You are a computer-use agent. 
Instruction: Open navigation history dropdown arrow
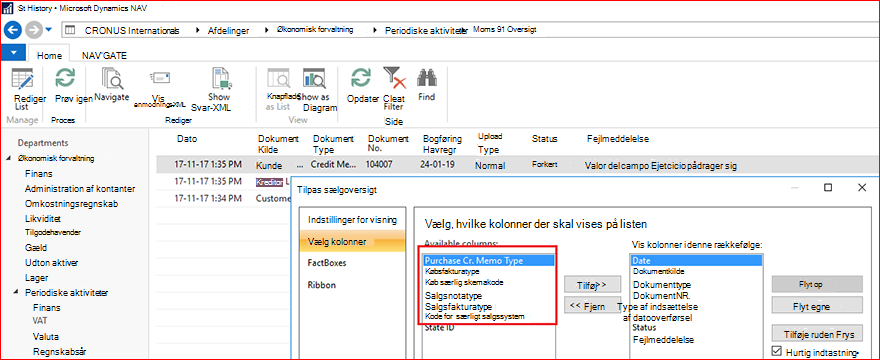click(x=49, y=30)
